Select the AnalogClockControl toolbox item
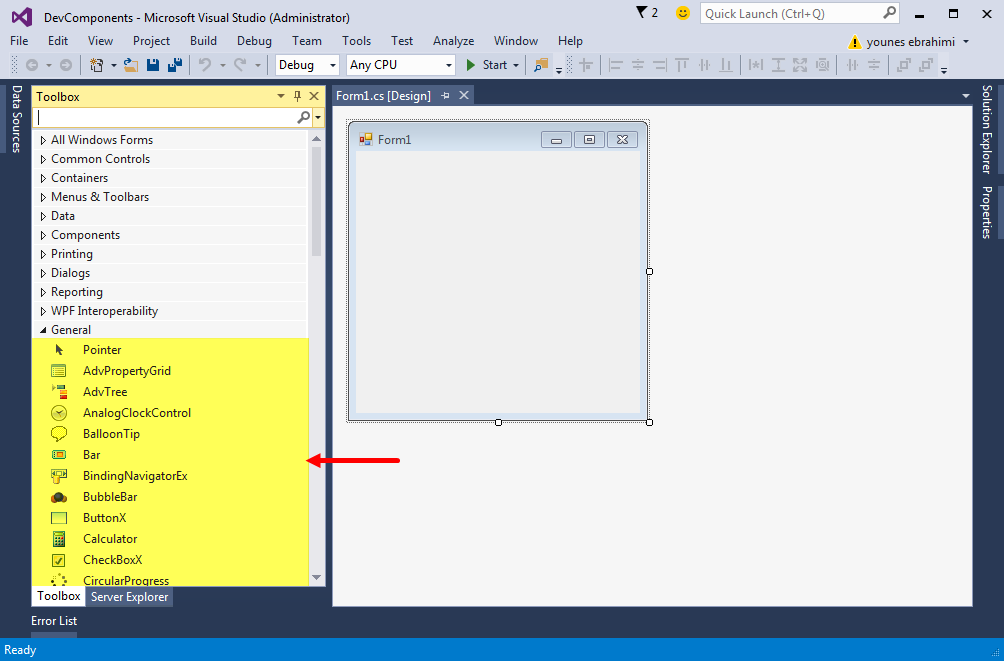 coord(137,413)
